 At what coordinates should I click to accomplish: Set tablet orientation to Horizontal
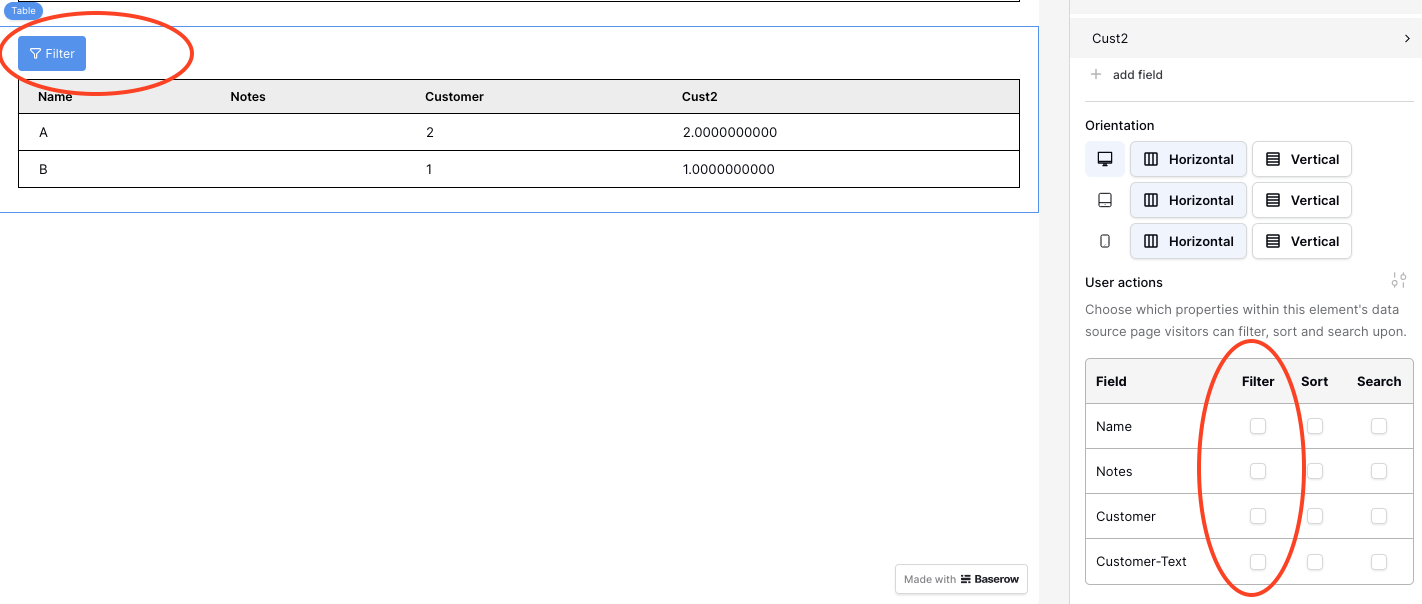click(x=1188, y=200)
